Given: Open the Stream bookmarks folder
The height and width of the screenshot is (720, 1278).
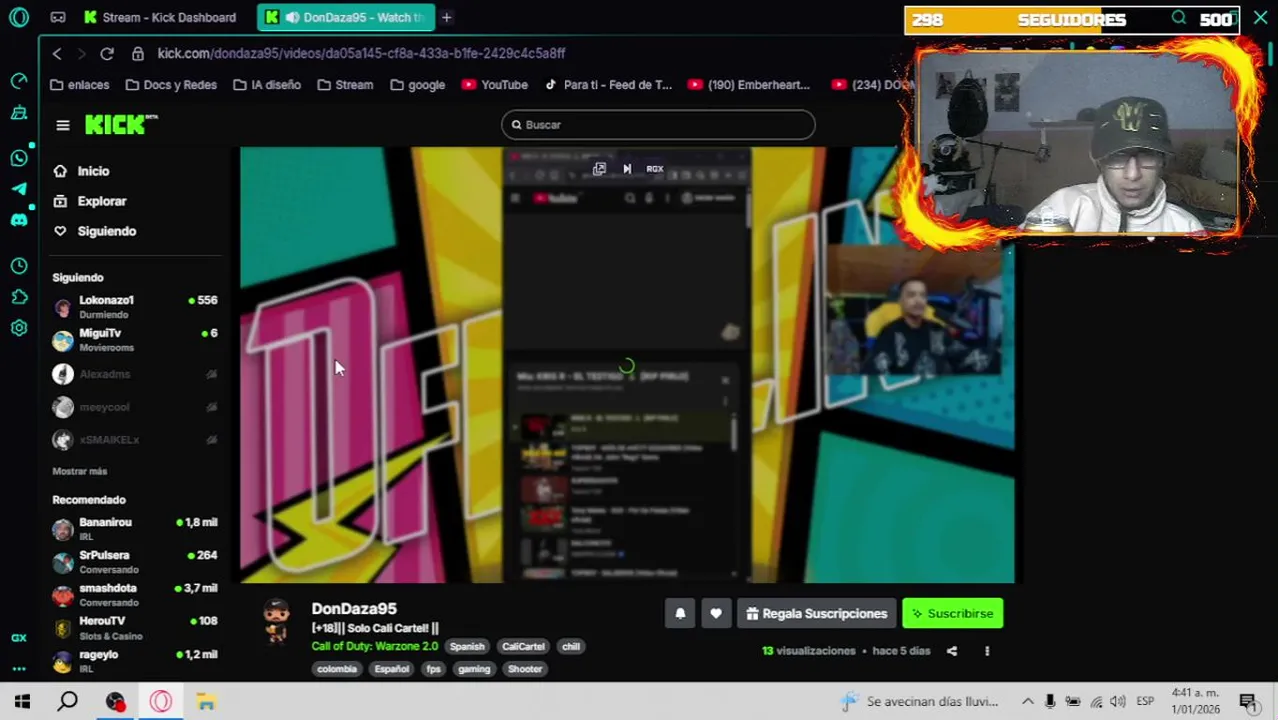Looking at the screenshot, I should [x=345, y=85].
